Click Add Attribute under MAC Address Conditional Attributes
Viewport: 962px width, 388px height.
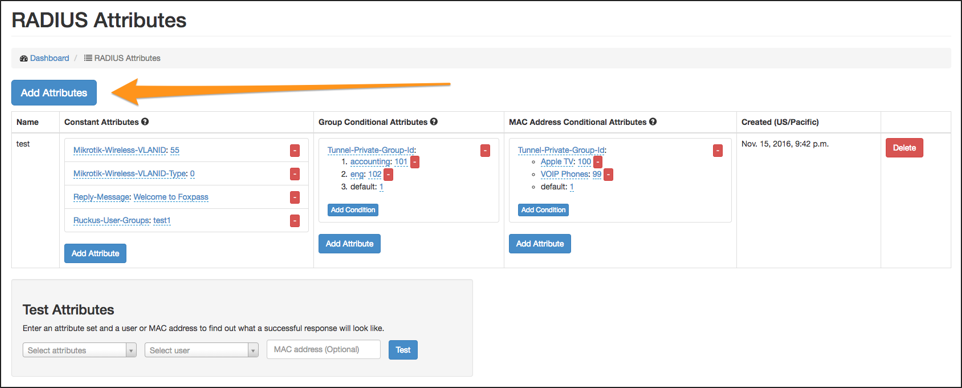(540, 244)
